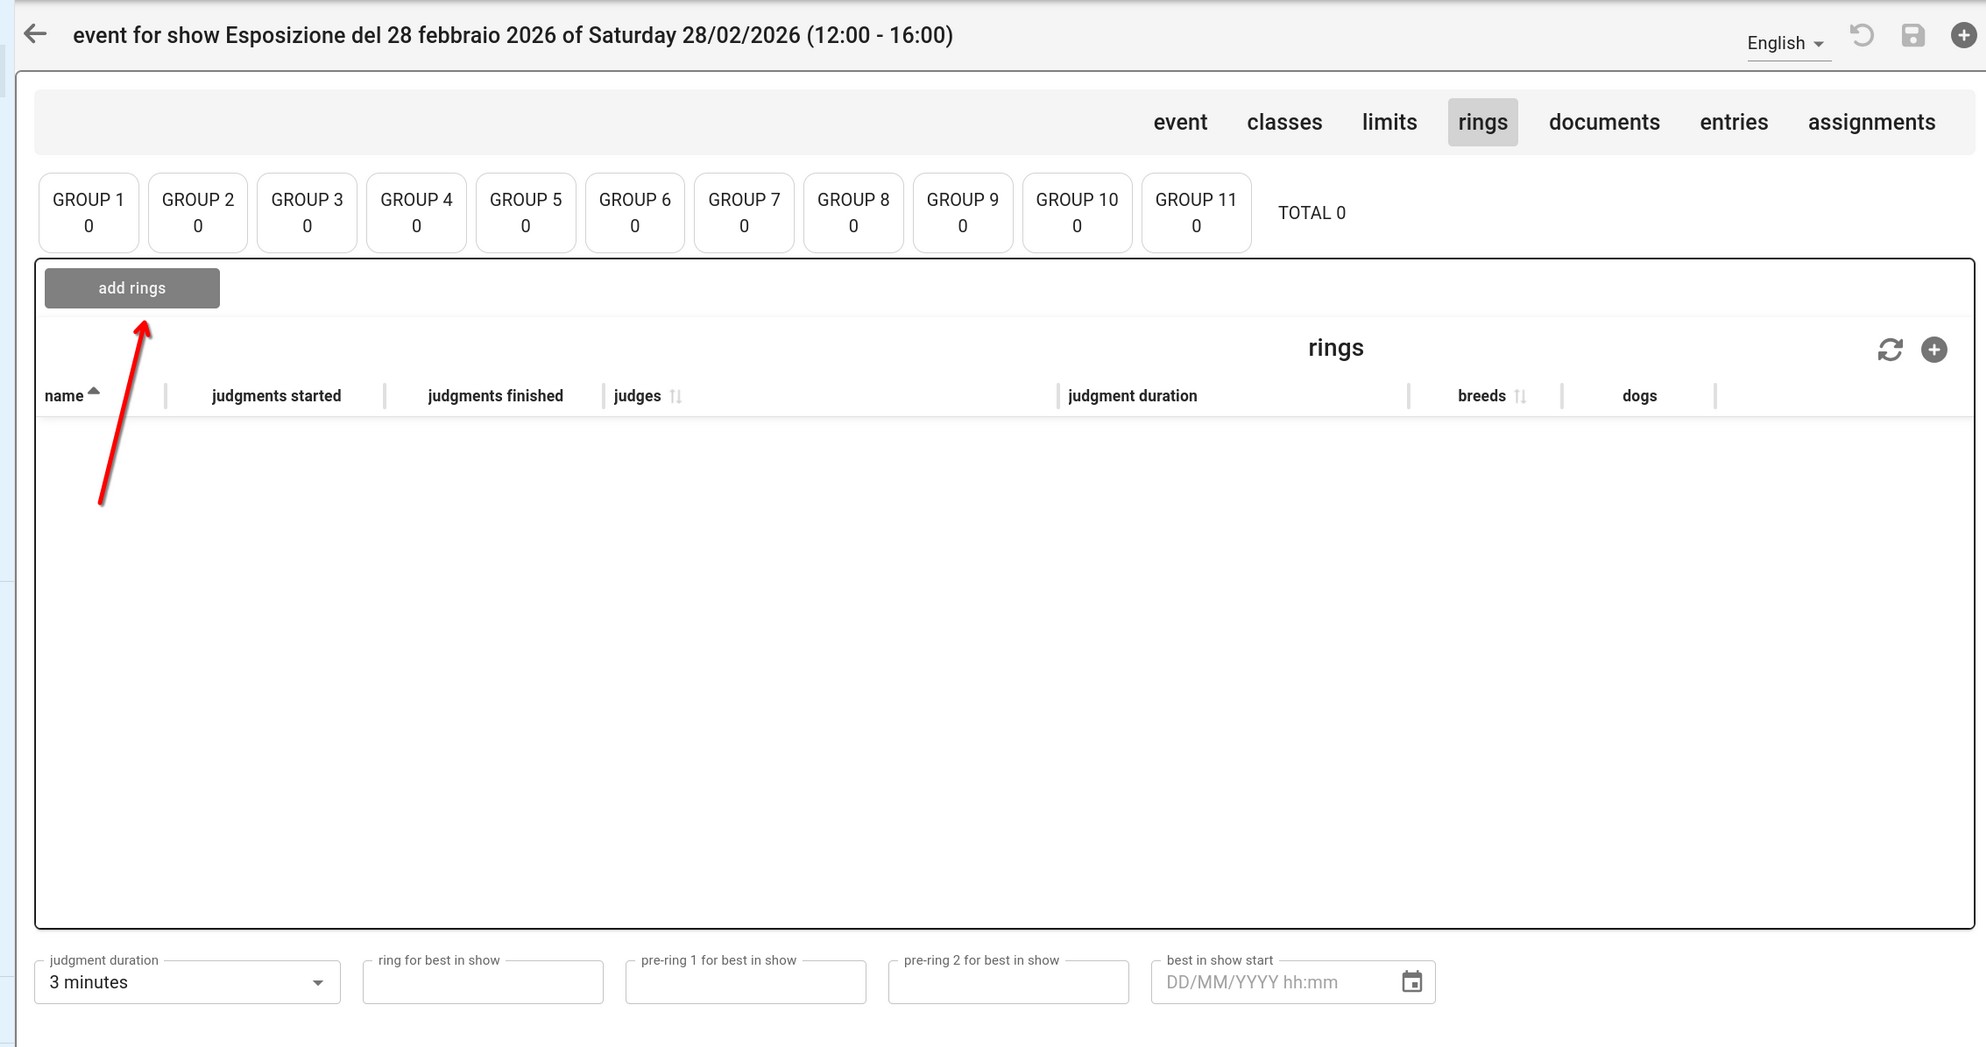Sort the breeds column

[1521, 396]
